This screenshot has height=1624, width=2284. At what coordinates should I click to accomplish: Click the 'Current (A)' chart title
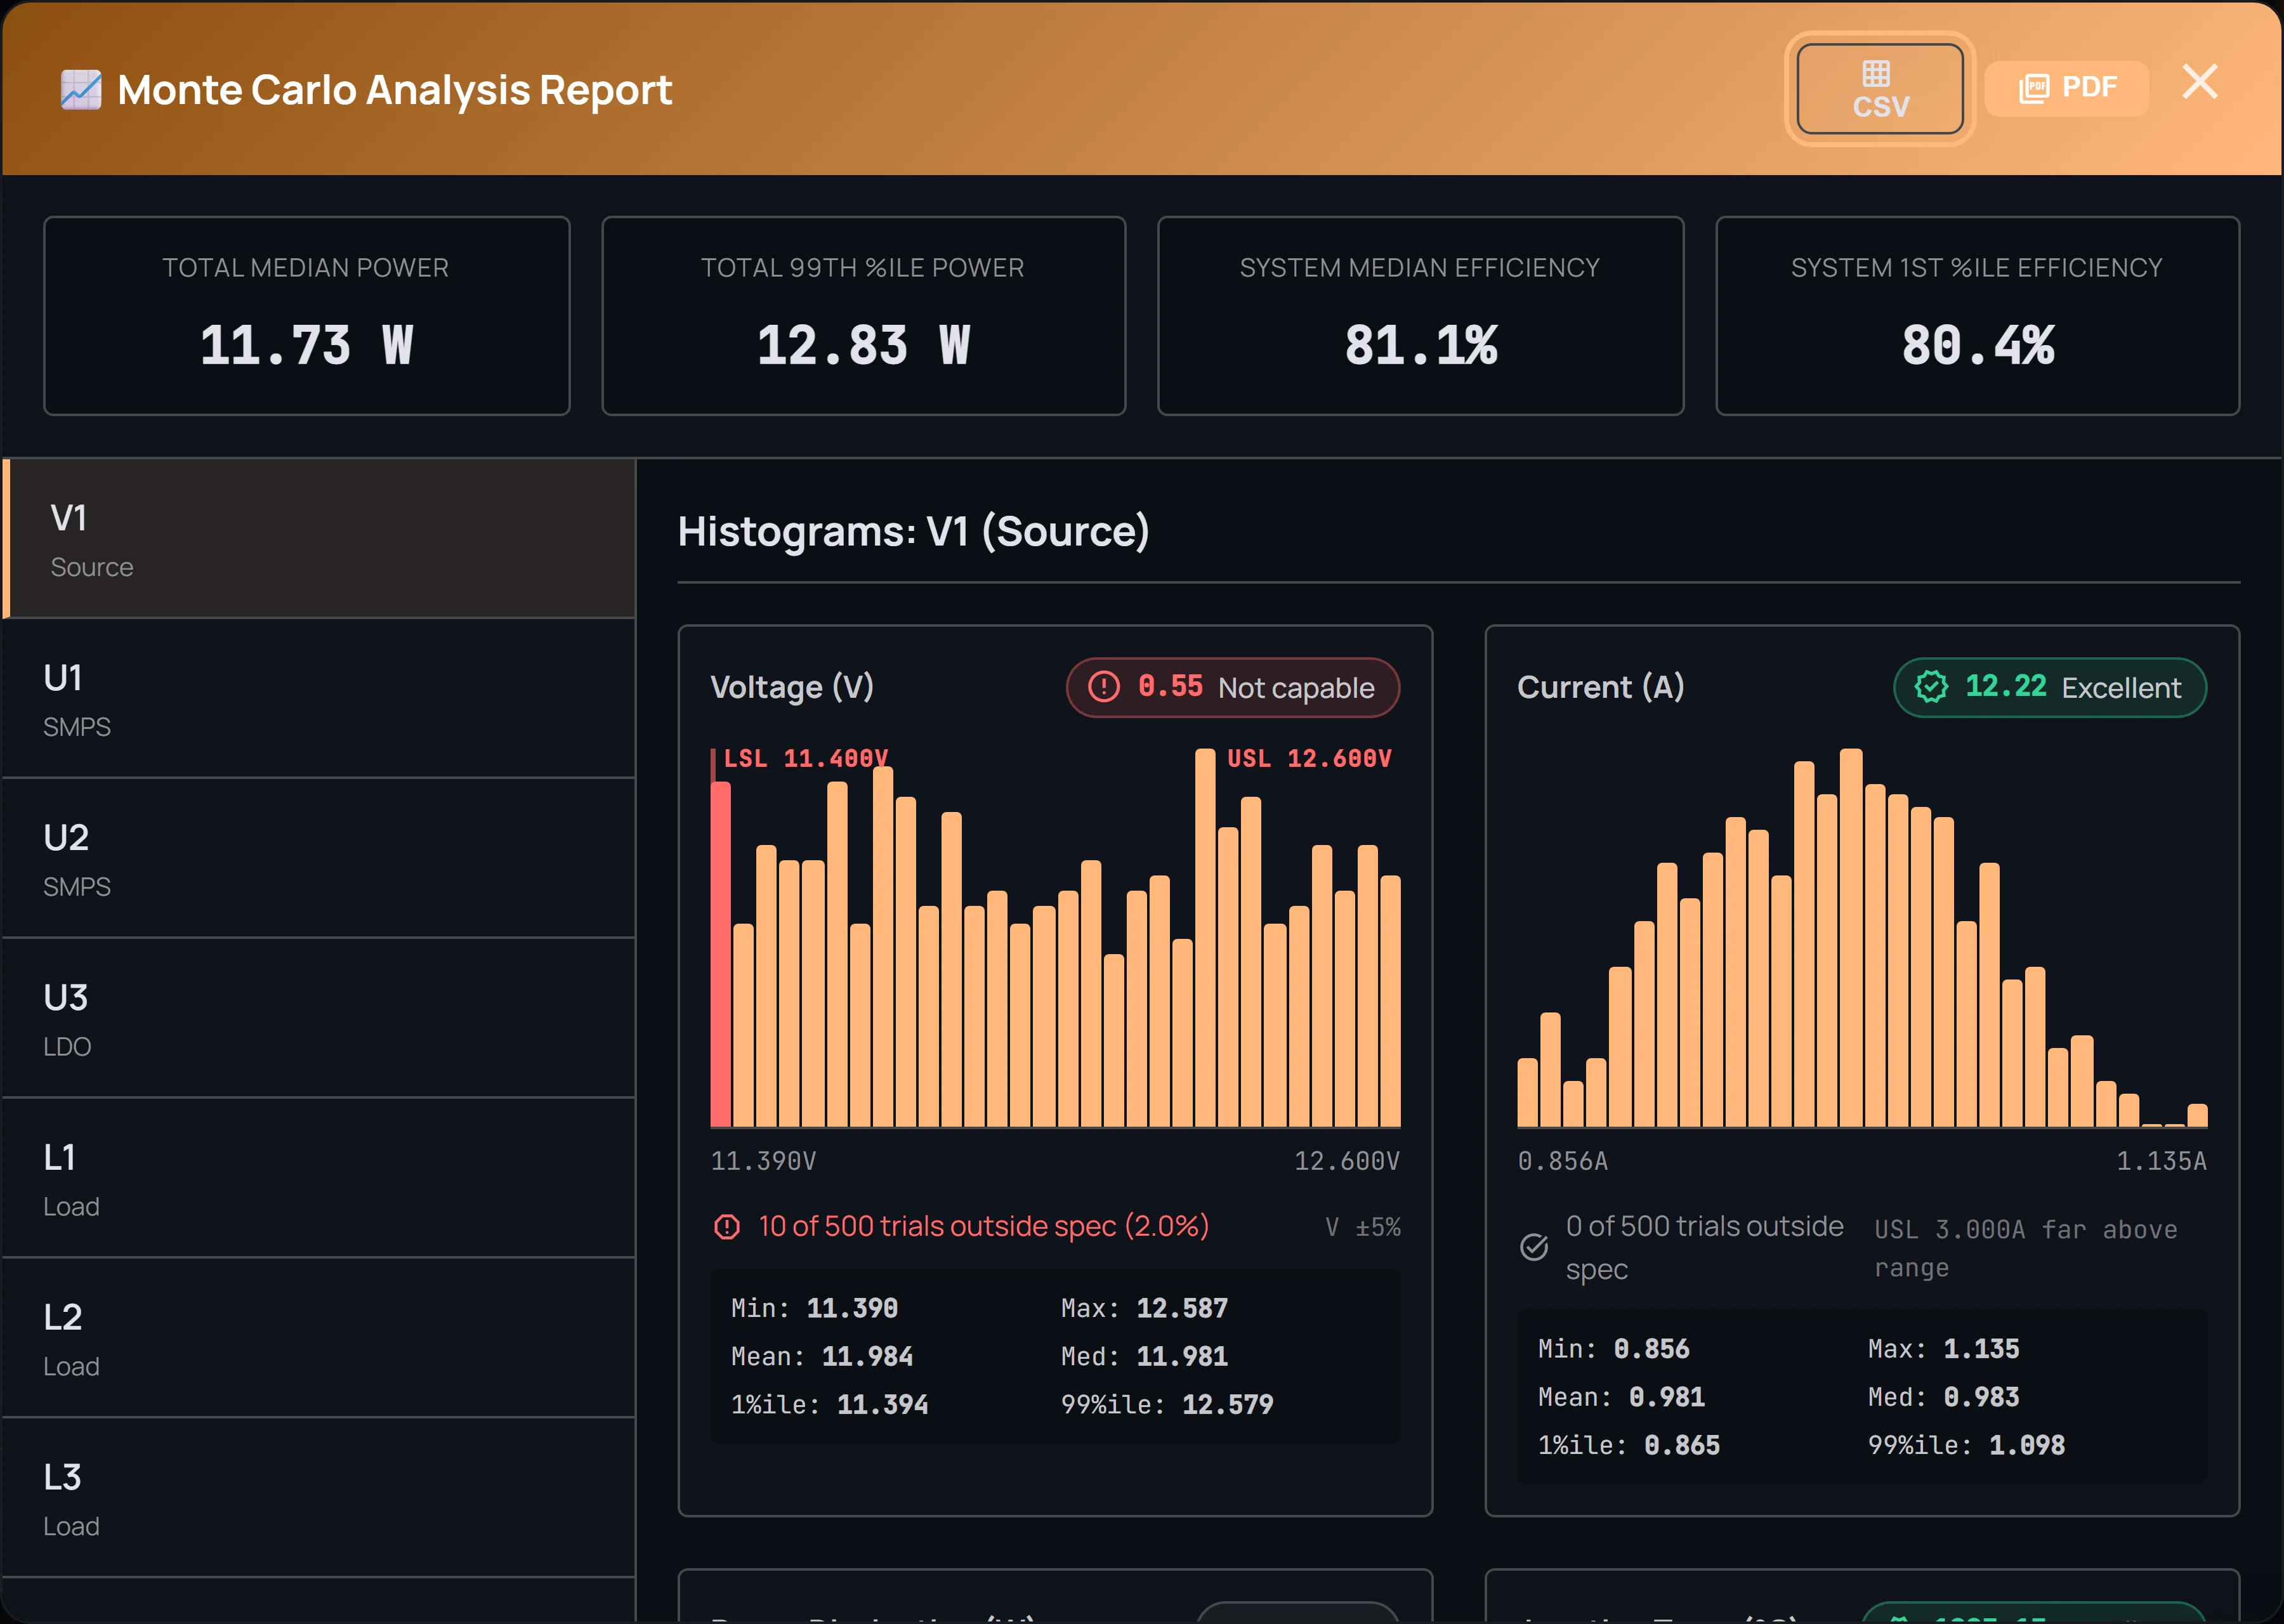1601,687
